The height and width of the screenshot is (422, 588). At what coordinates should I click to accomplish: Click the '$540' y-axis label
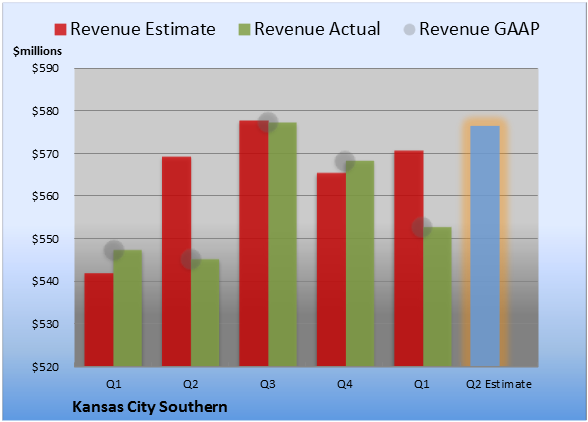click(x=45, y=281)
